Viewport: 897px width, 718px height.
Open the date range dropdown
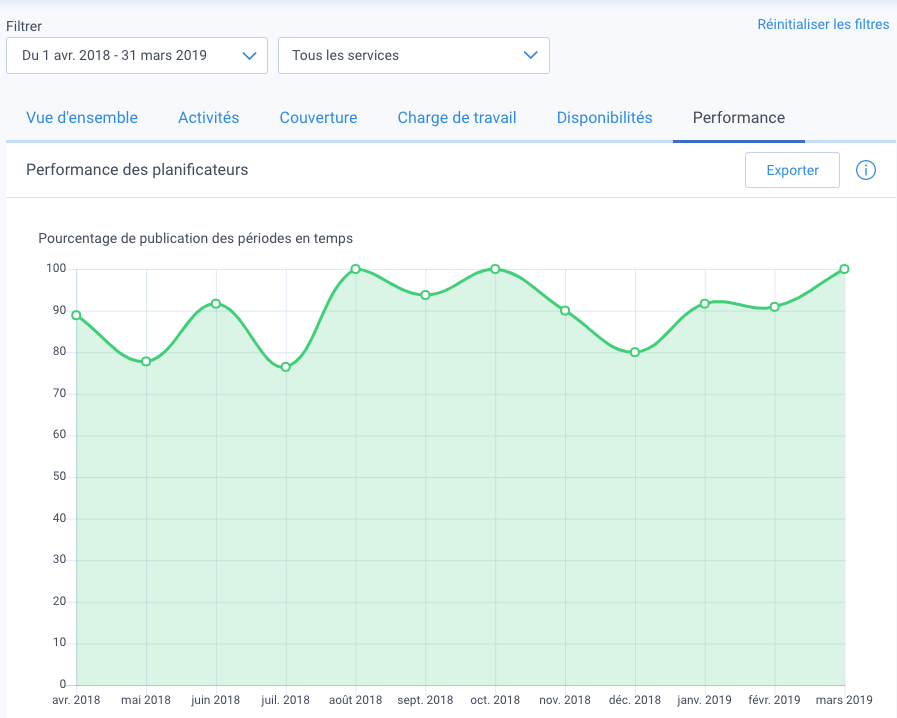137,55
